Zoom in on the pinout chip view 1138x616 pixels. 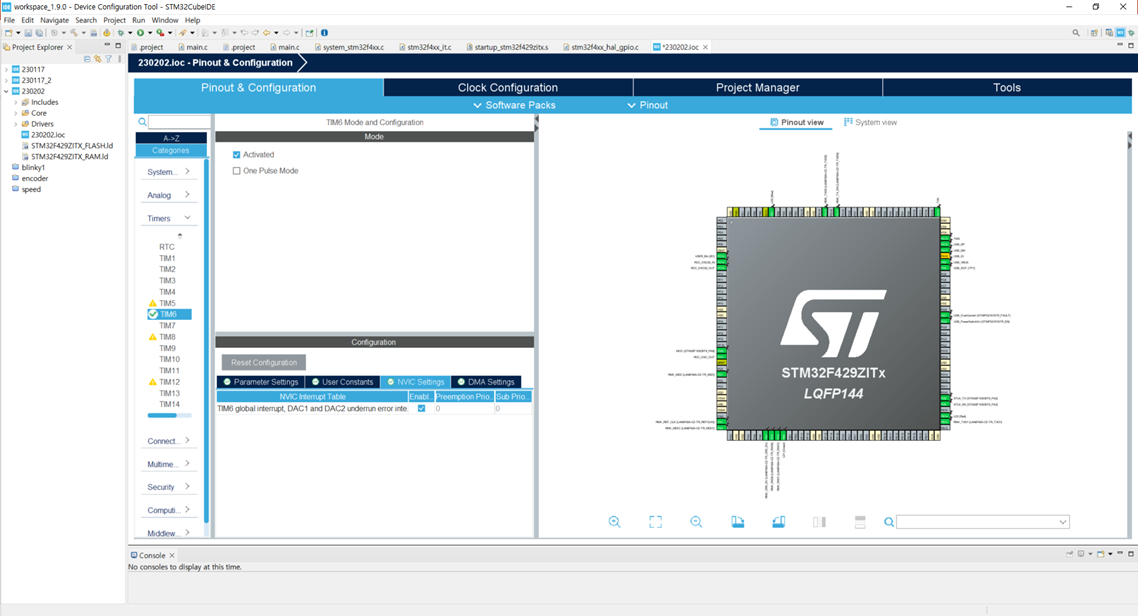pos(614,522)
